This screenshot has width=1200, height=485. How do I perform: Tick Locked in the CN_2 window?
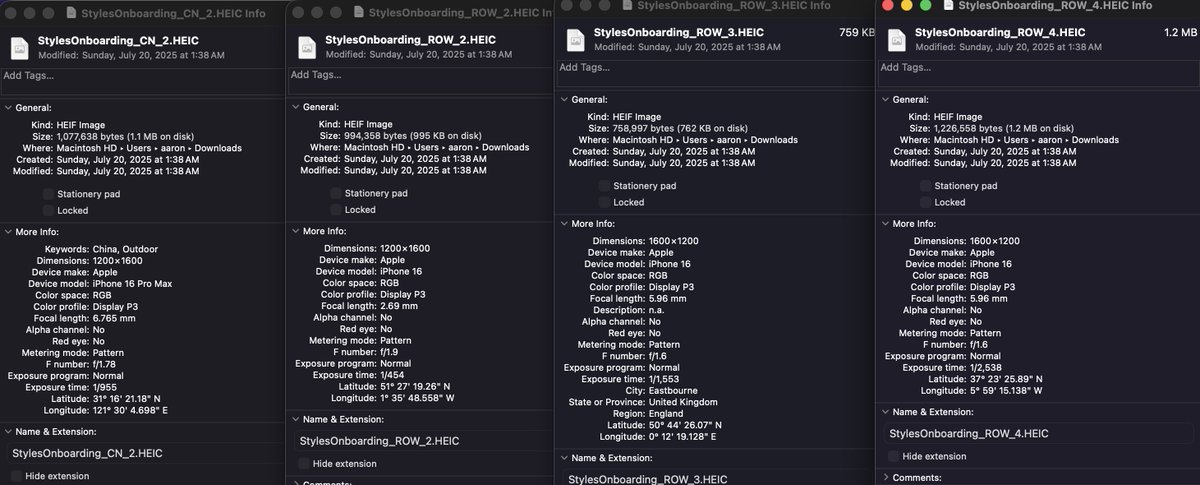click(49, 210)
